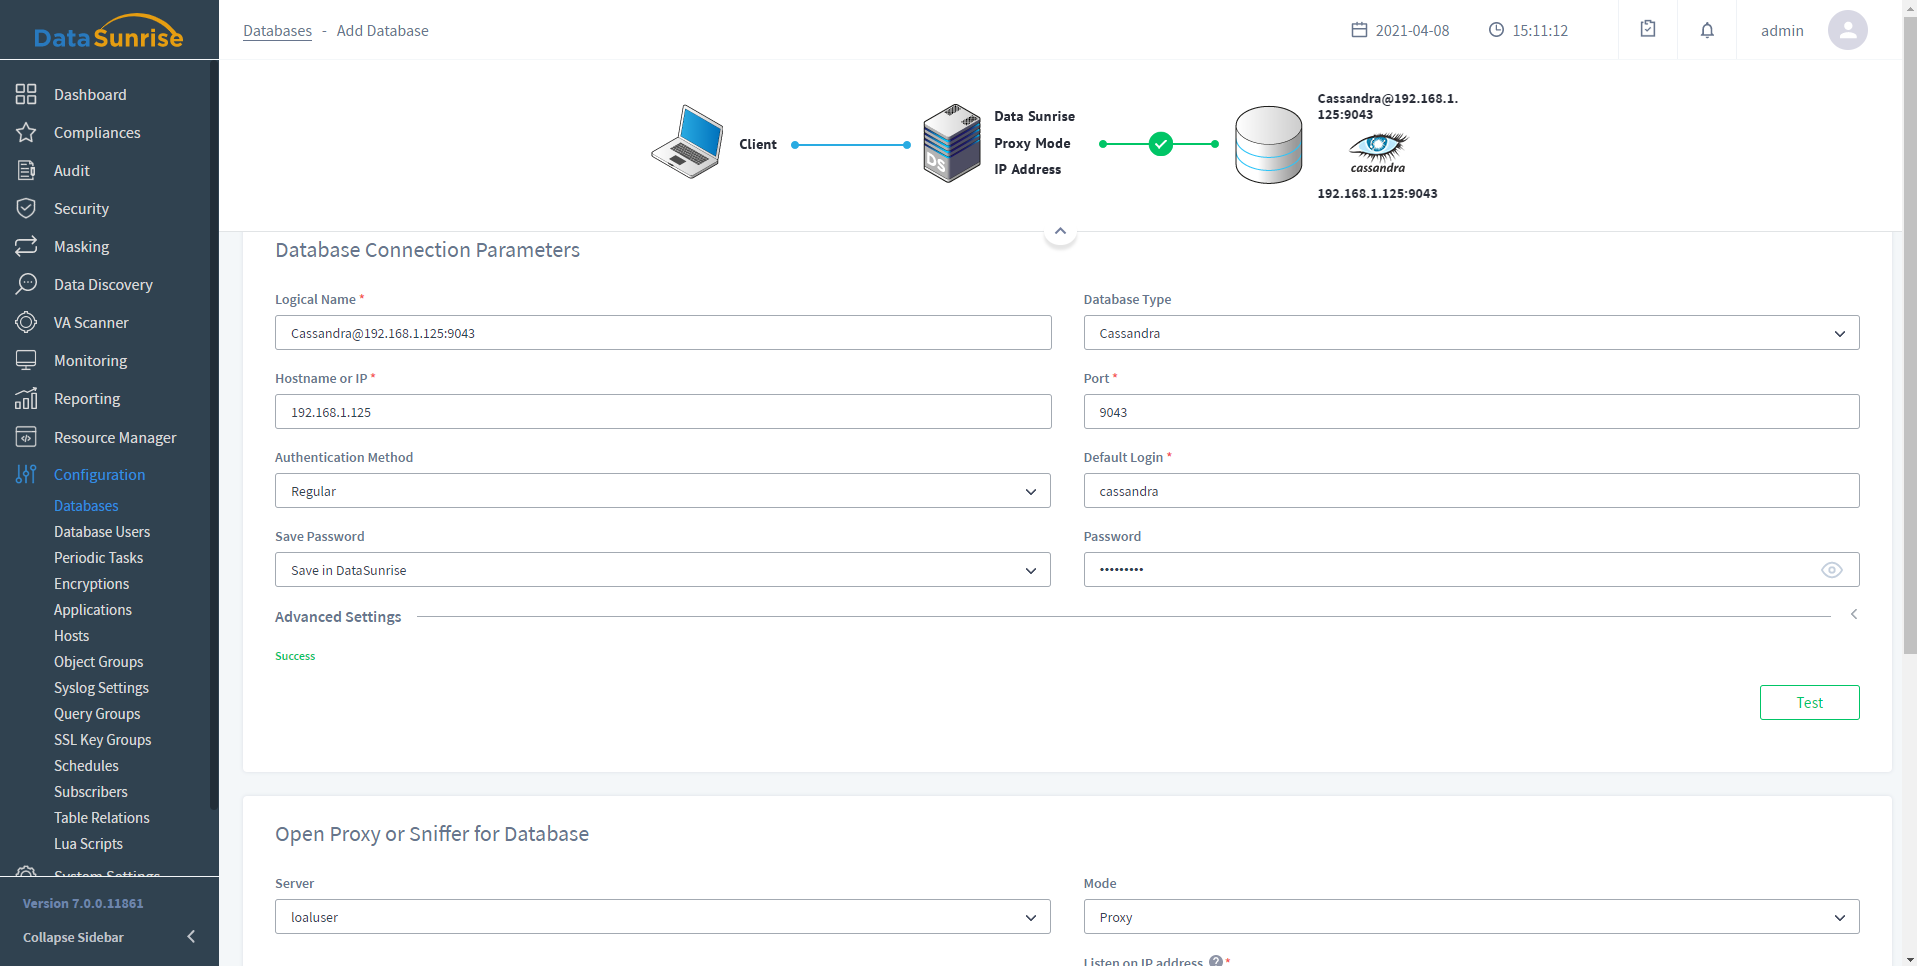Open the Authentication Method dropdown
Image resolution: width=1917 pixels, height=966 pixels.
662,491
